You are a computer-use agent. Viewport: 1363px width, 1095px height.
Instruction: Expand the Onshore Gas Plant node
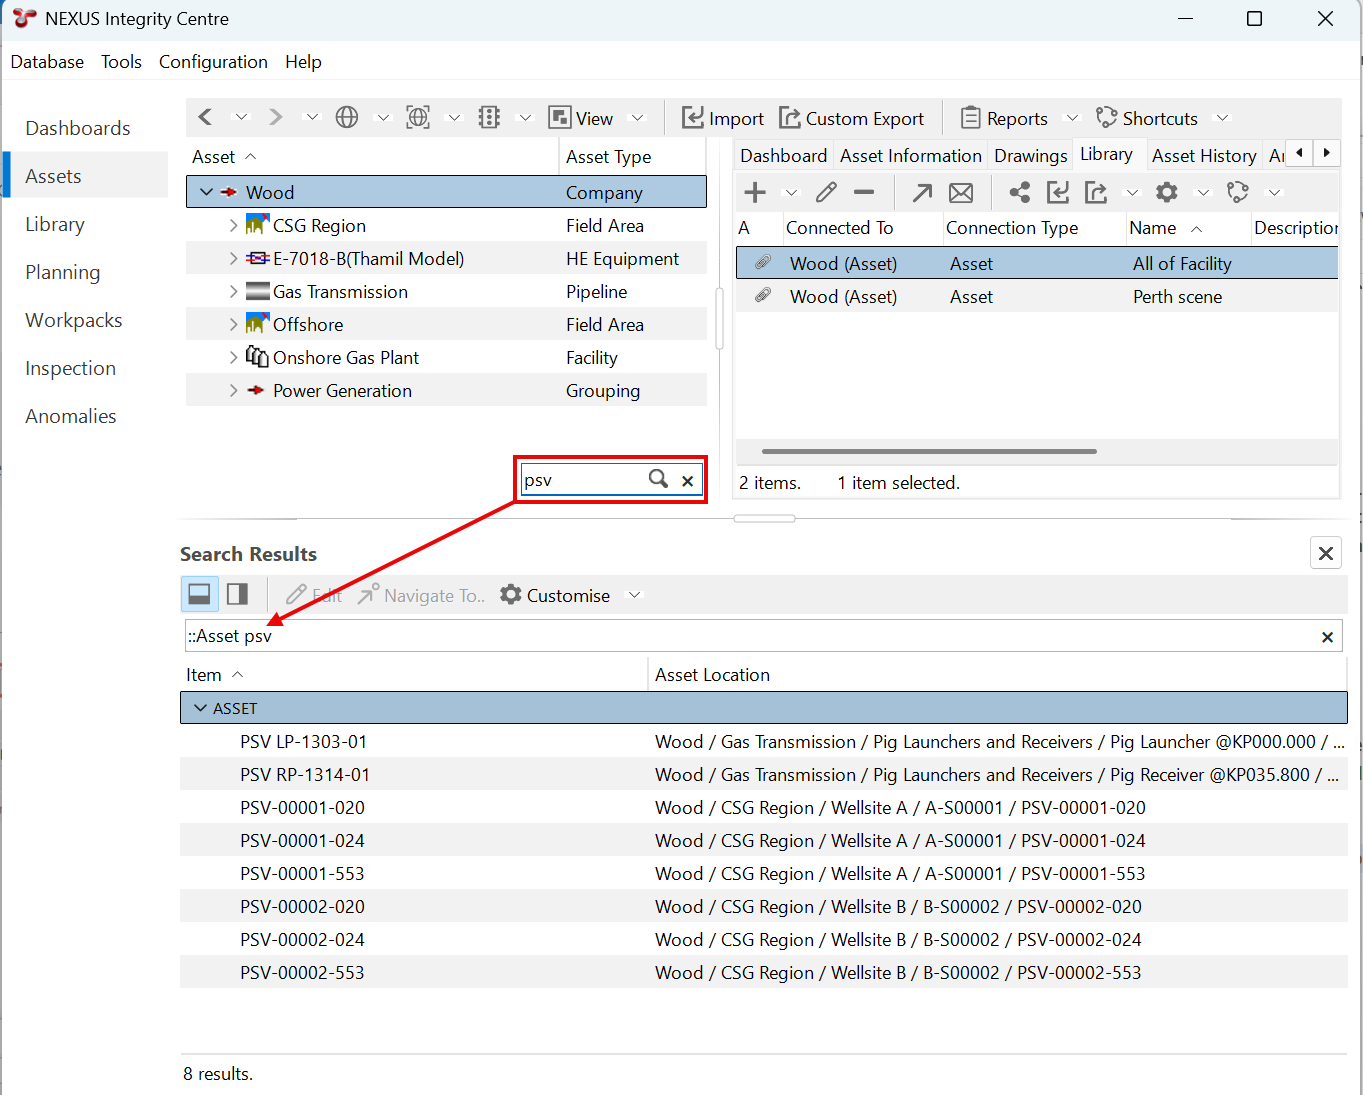coord(233,357)
